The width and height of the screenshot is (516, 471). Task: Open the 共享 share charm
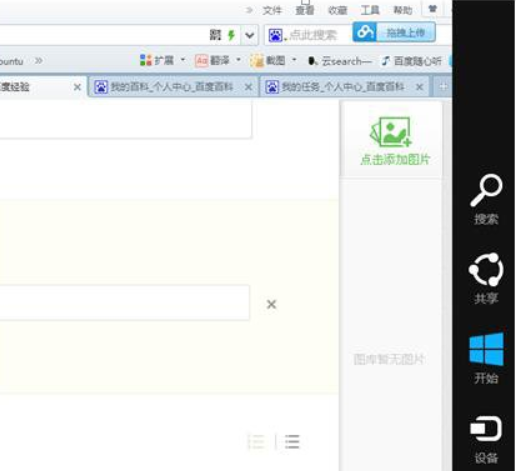[486, 278]
